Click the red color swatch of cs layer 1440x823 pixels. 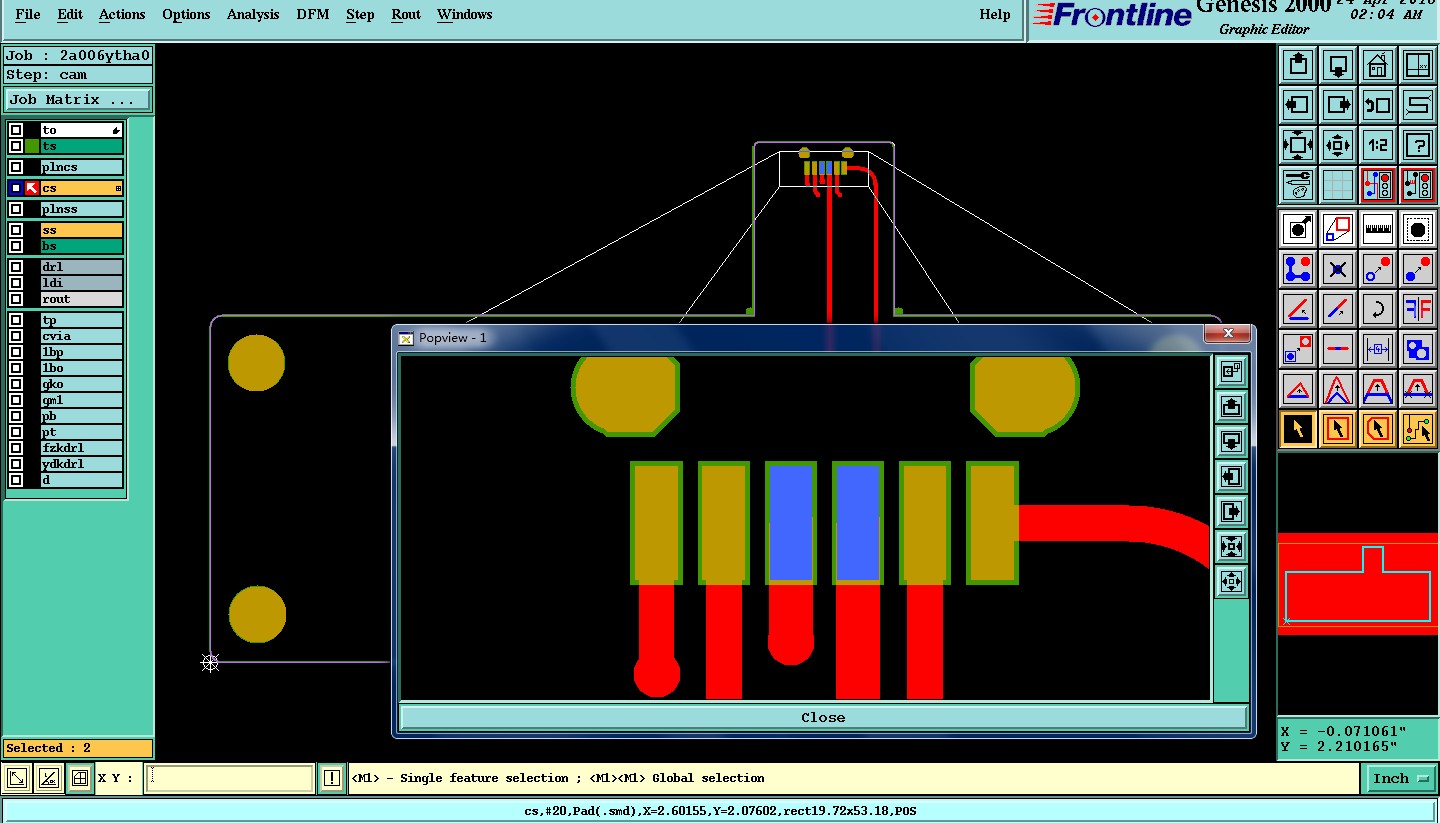coord(32,188)
